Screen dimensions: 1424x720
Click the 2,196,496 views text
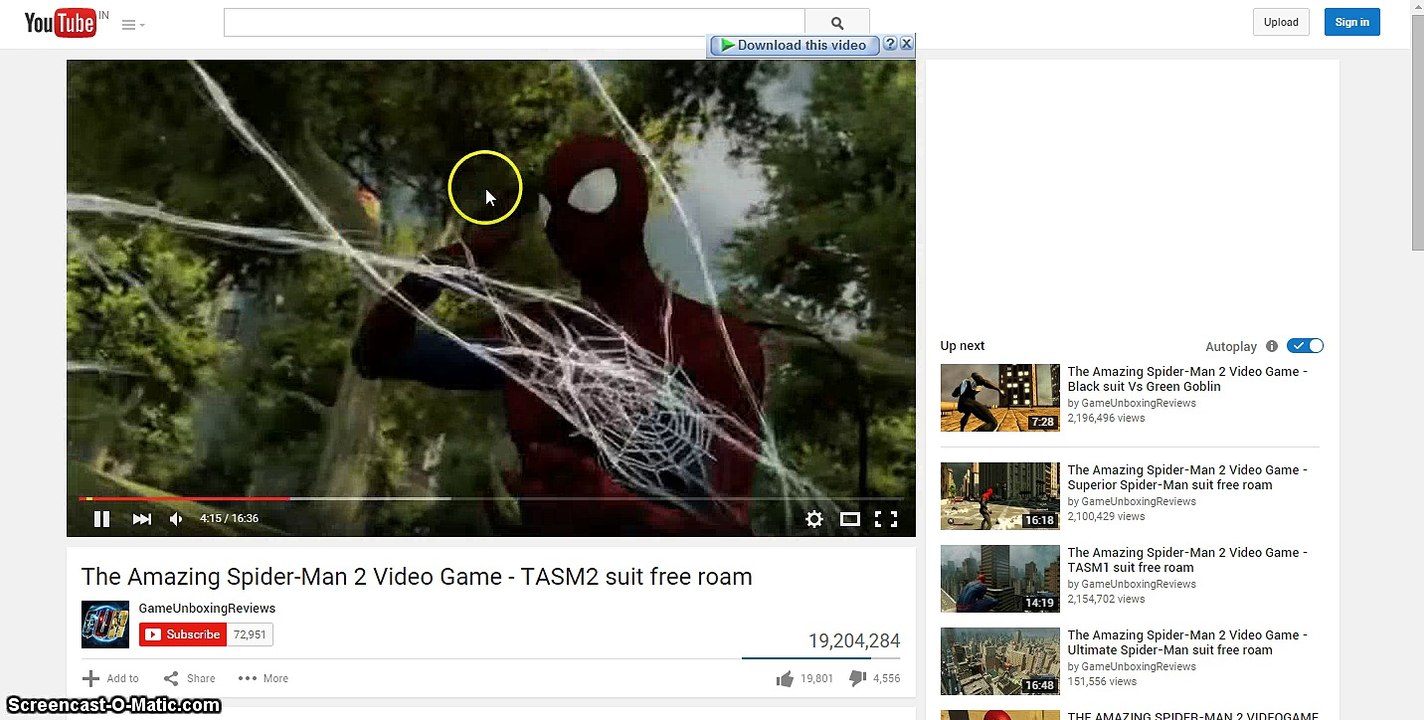click(1106, 418)
